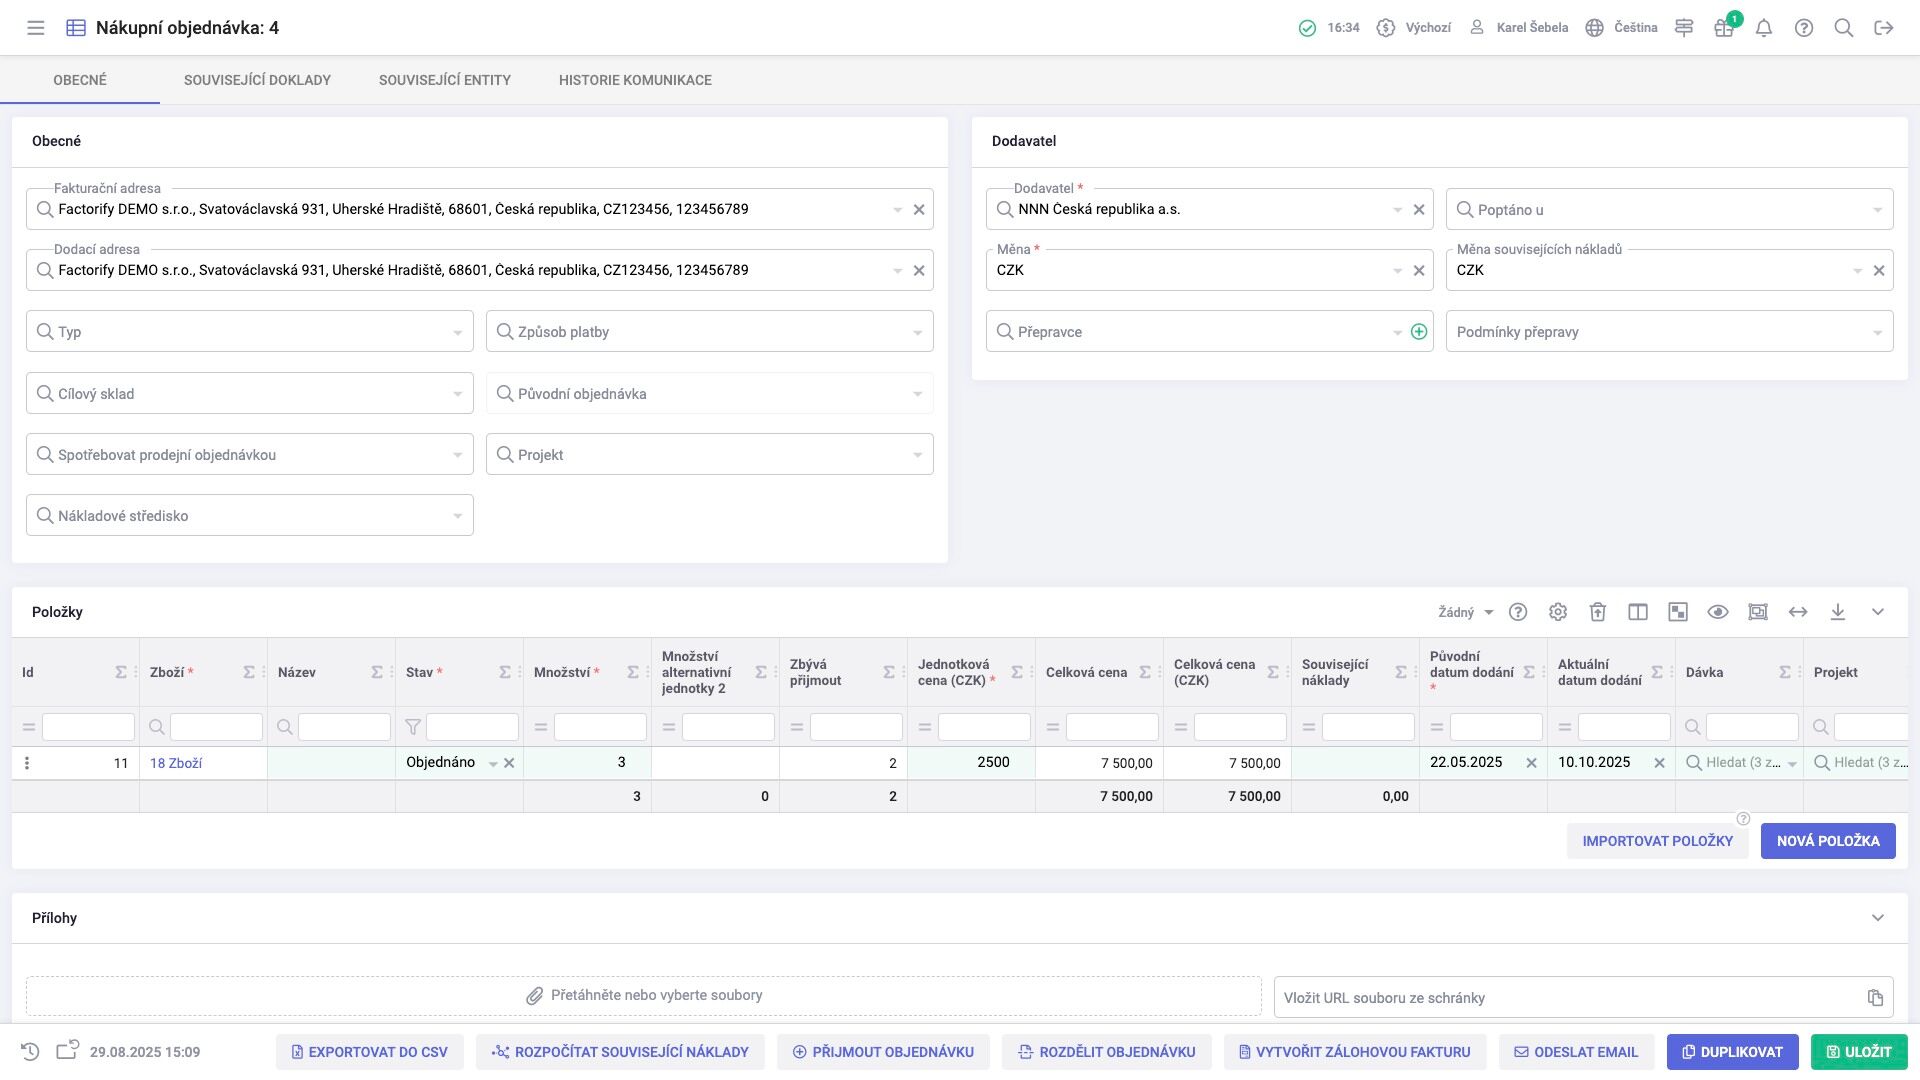
Task: Open the Historie komunikace tab
Action: 635,80
